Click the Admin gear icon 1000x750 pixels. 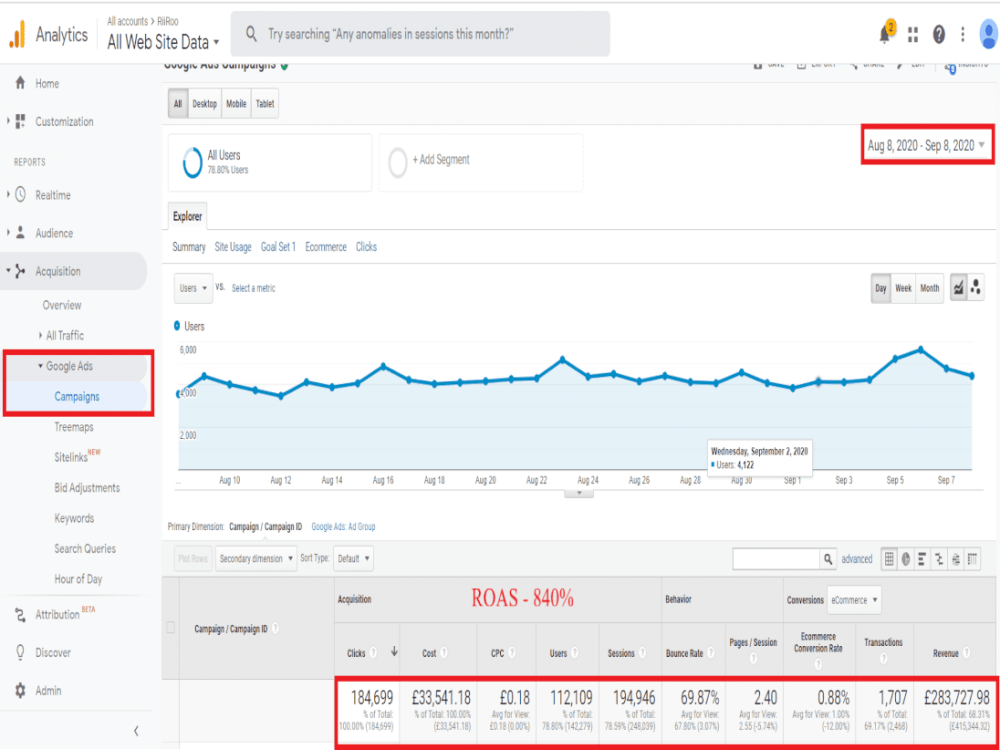tap(20, 691)
